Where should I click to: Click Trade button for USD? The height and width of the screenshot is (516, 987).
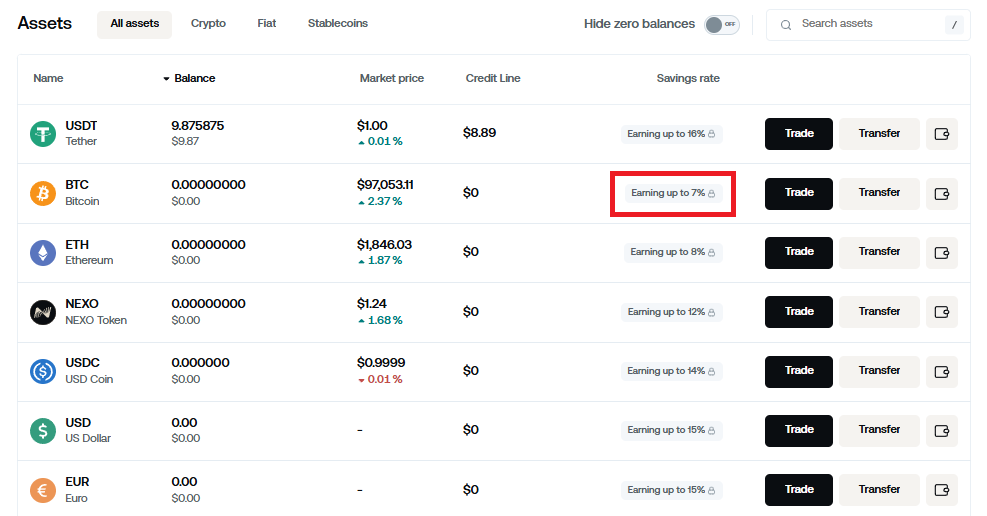point(799,430)
